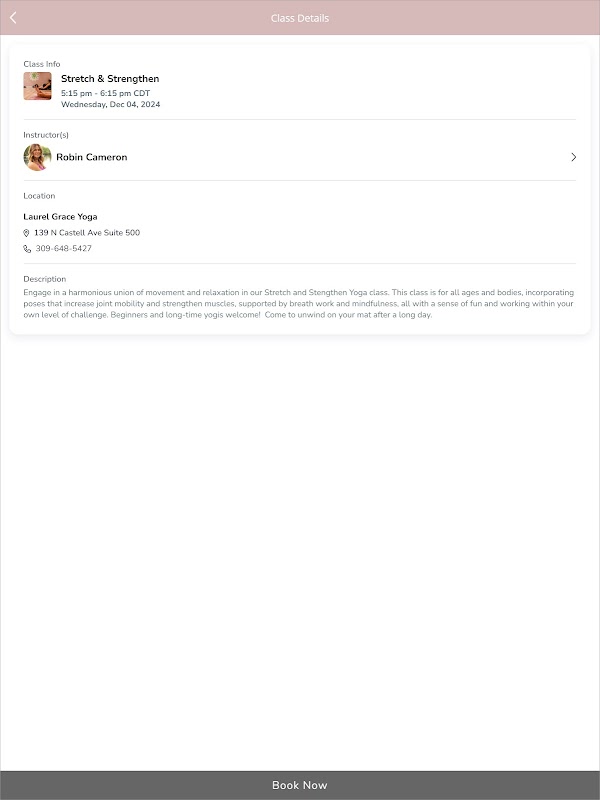Tap the Instructor(s) section label

46,135
